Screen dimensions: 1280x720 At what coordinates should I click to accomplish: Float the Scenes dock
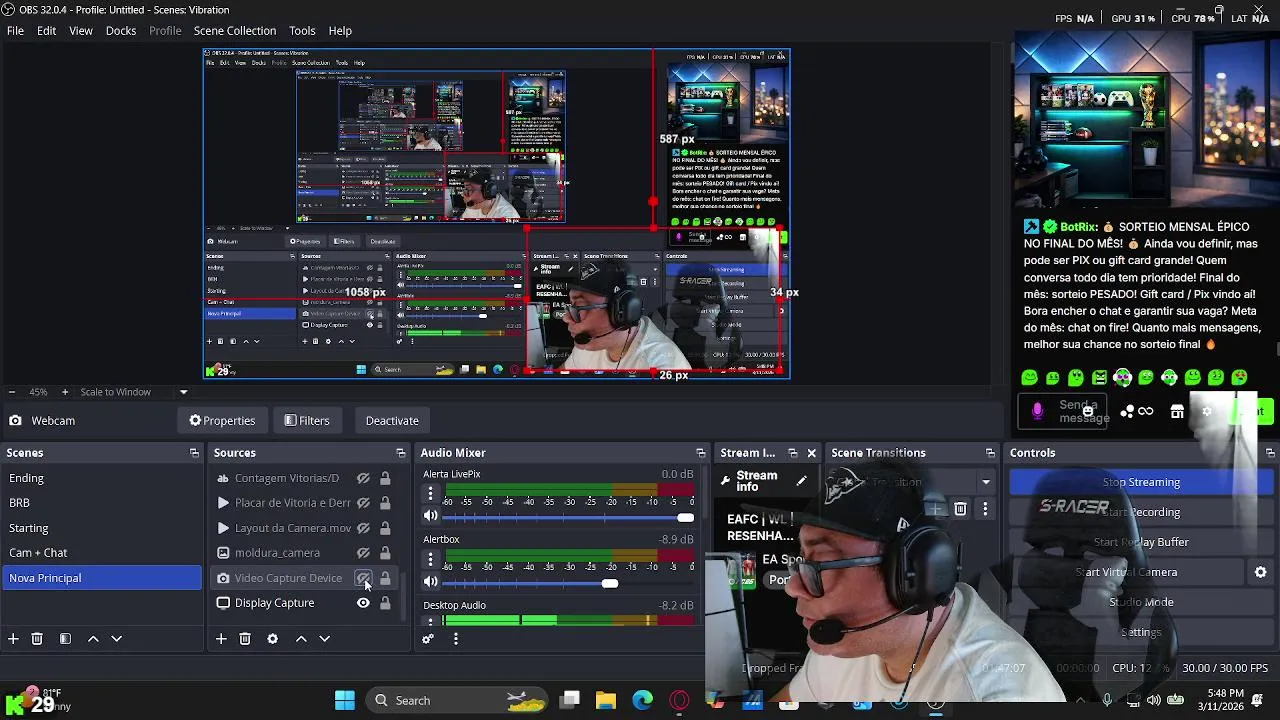click(x=194, y=453)
